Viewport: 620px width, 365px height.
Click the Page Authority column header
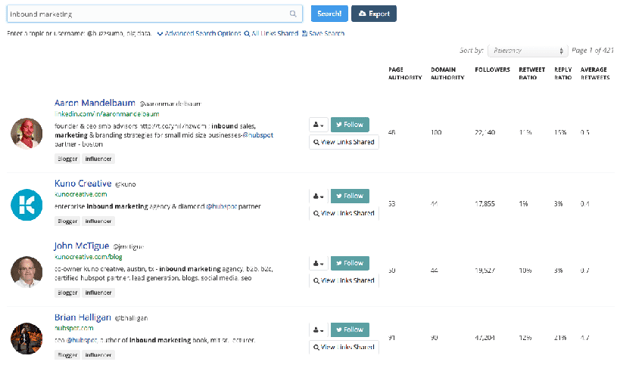pyautogui.click(x=405, y=74)
